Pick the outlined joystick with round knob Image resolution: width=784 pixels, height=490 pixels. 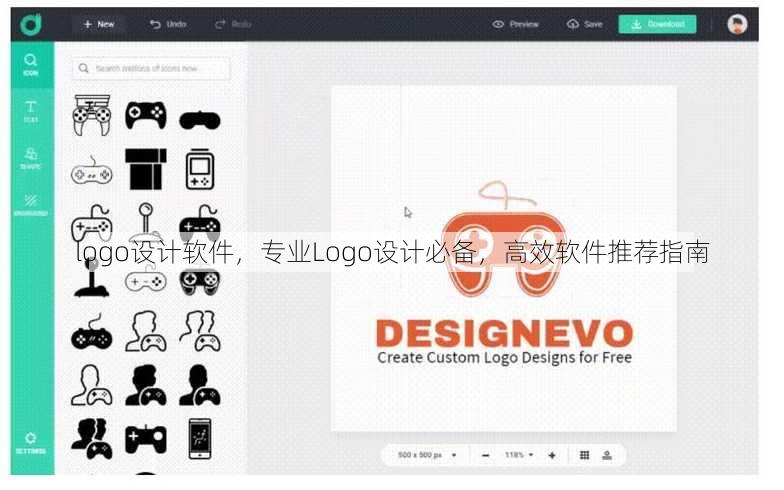146,221
